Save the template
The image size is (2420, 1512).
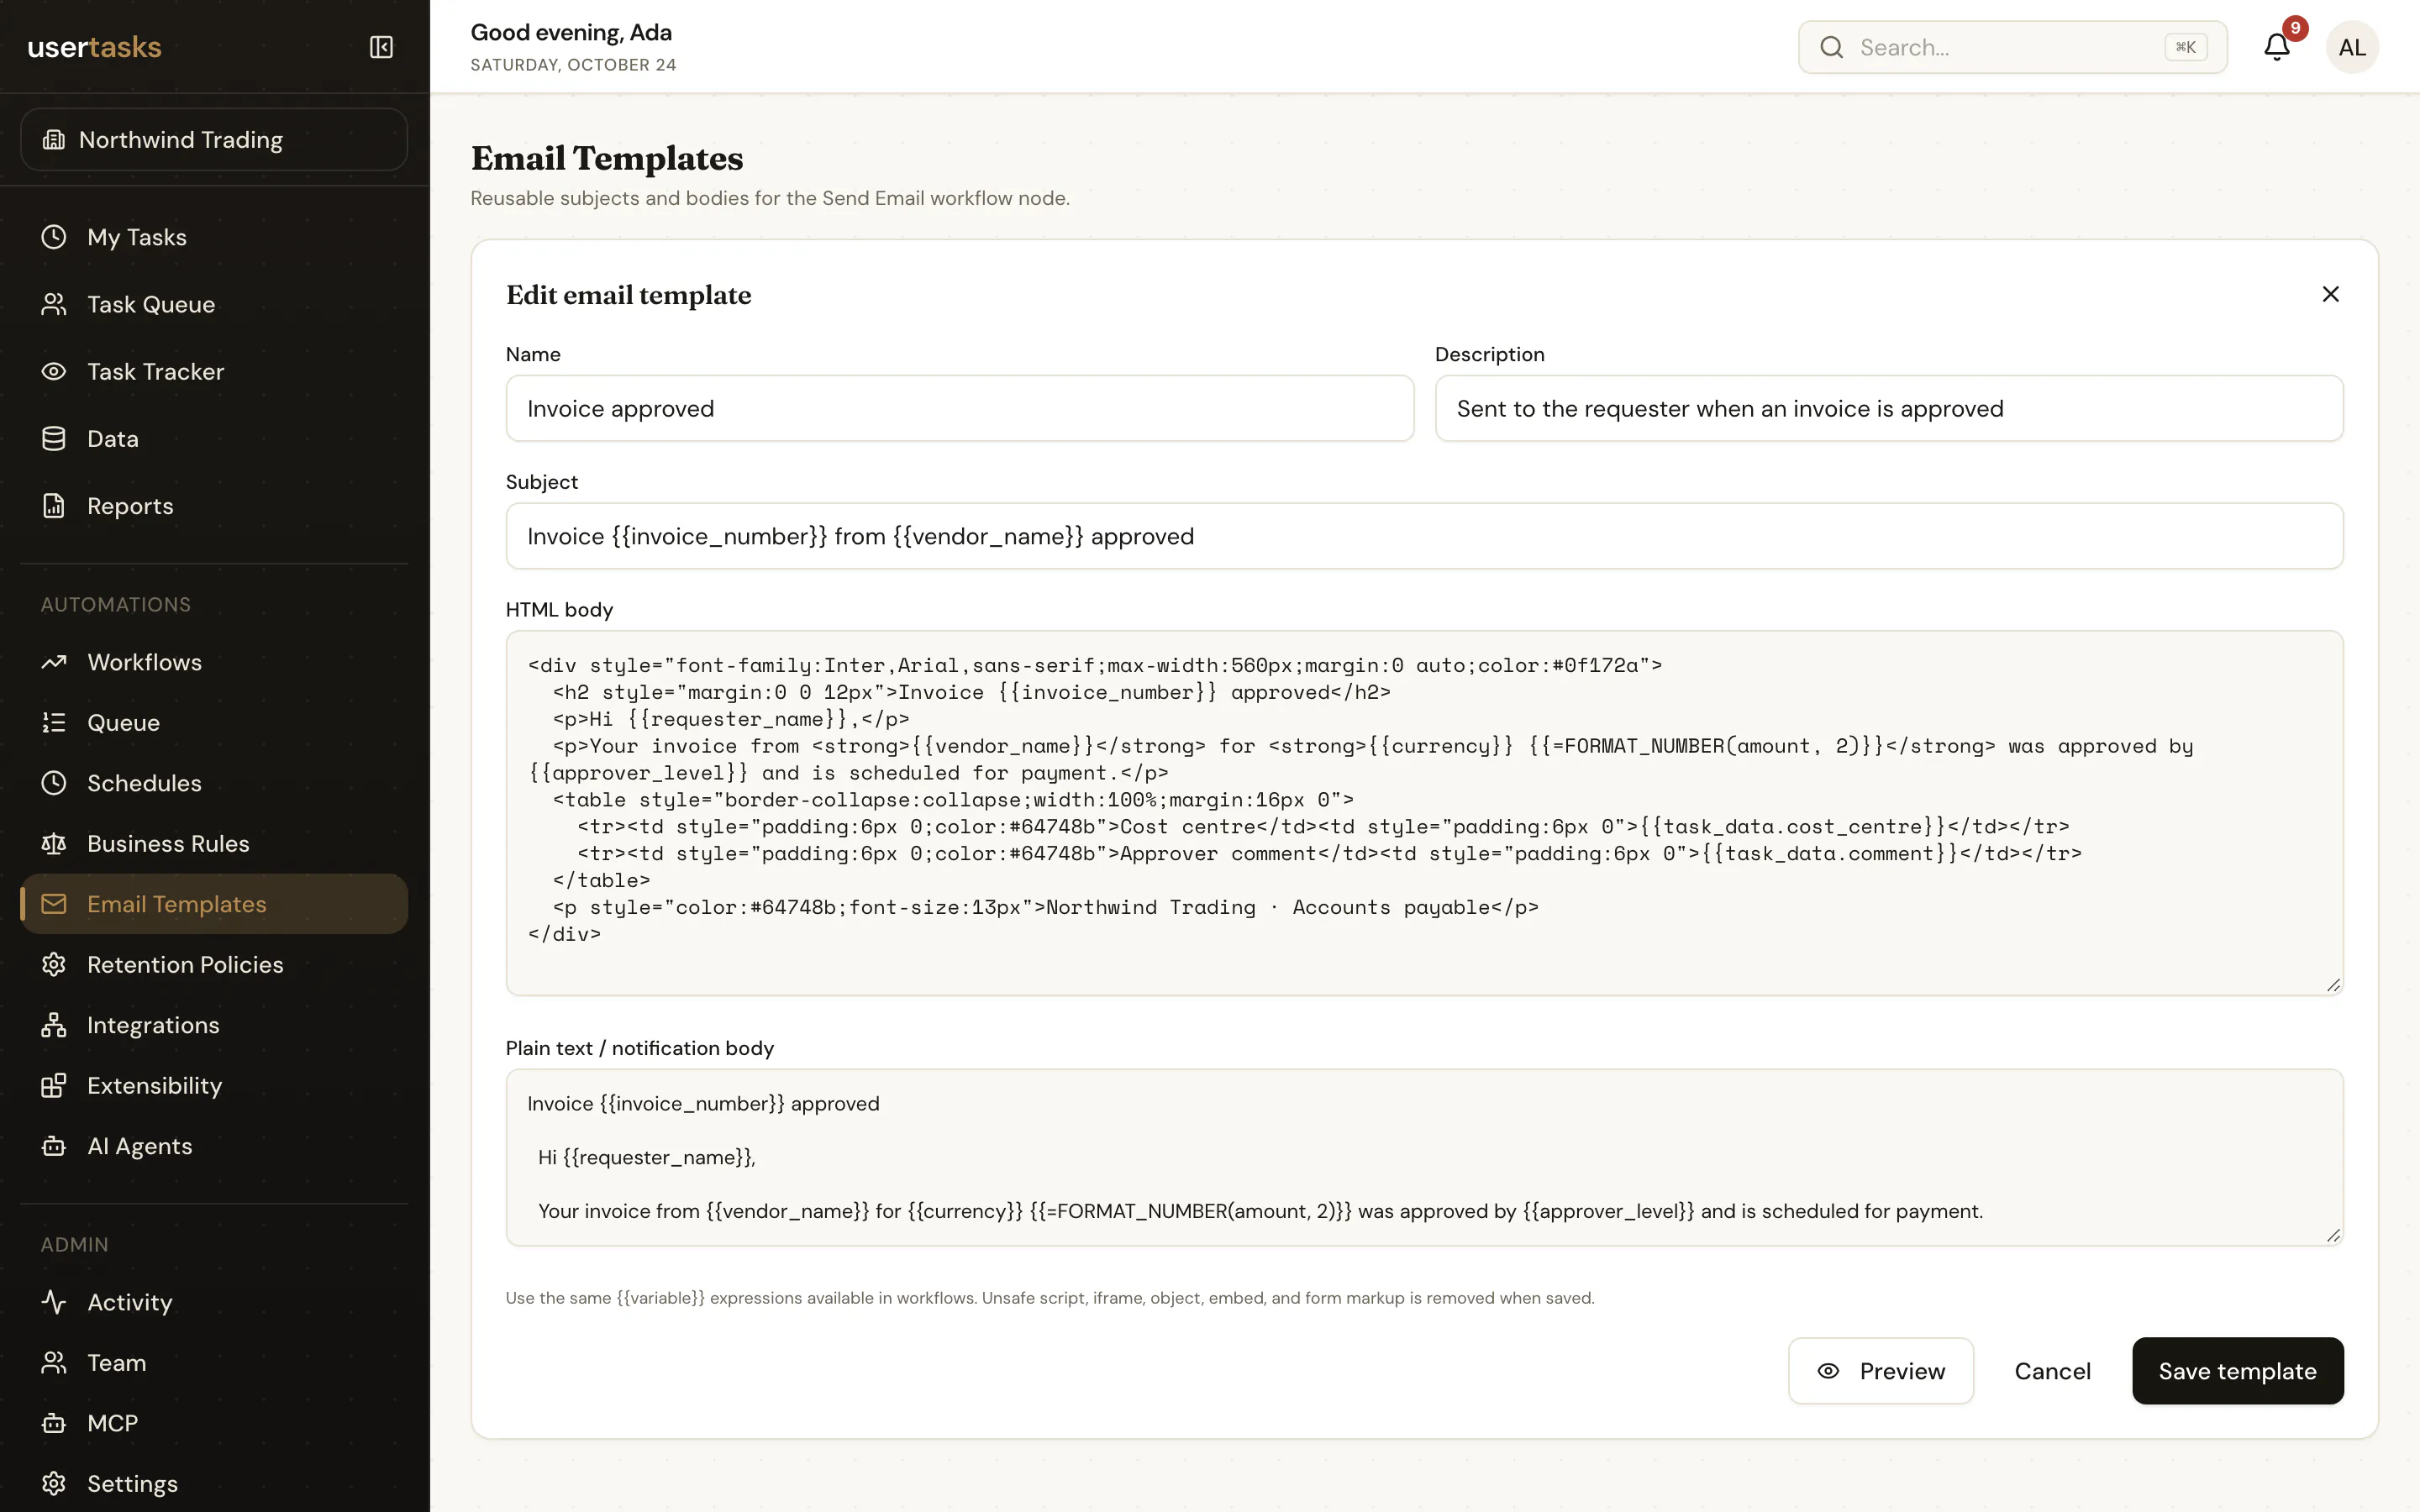(2237, 1371)
